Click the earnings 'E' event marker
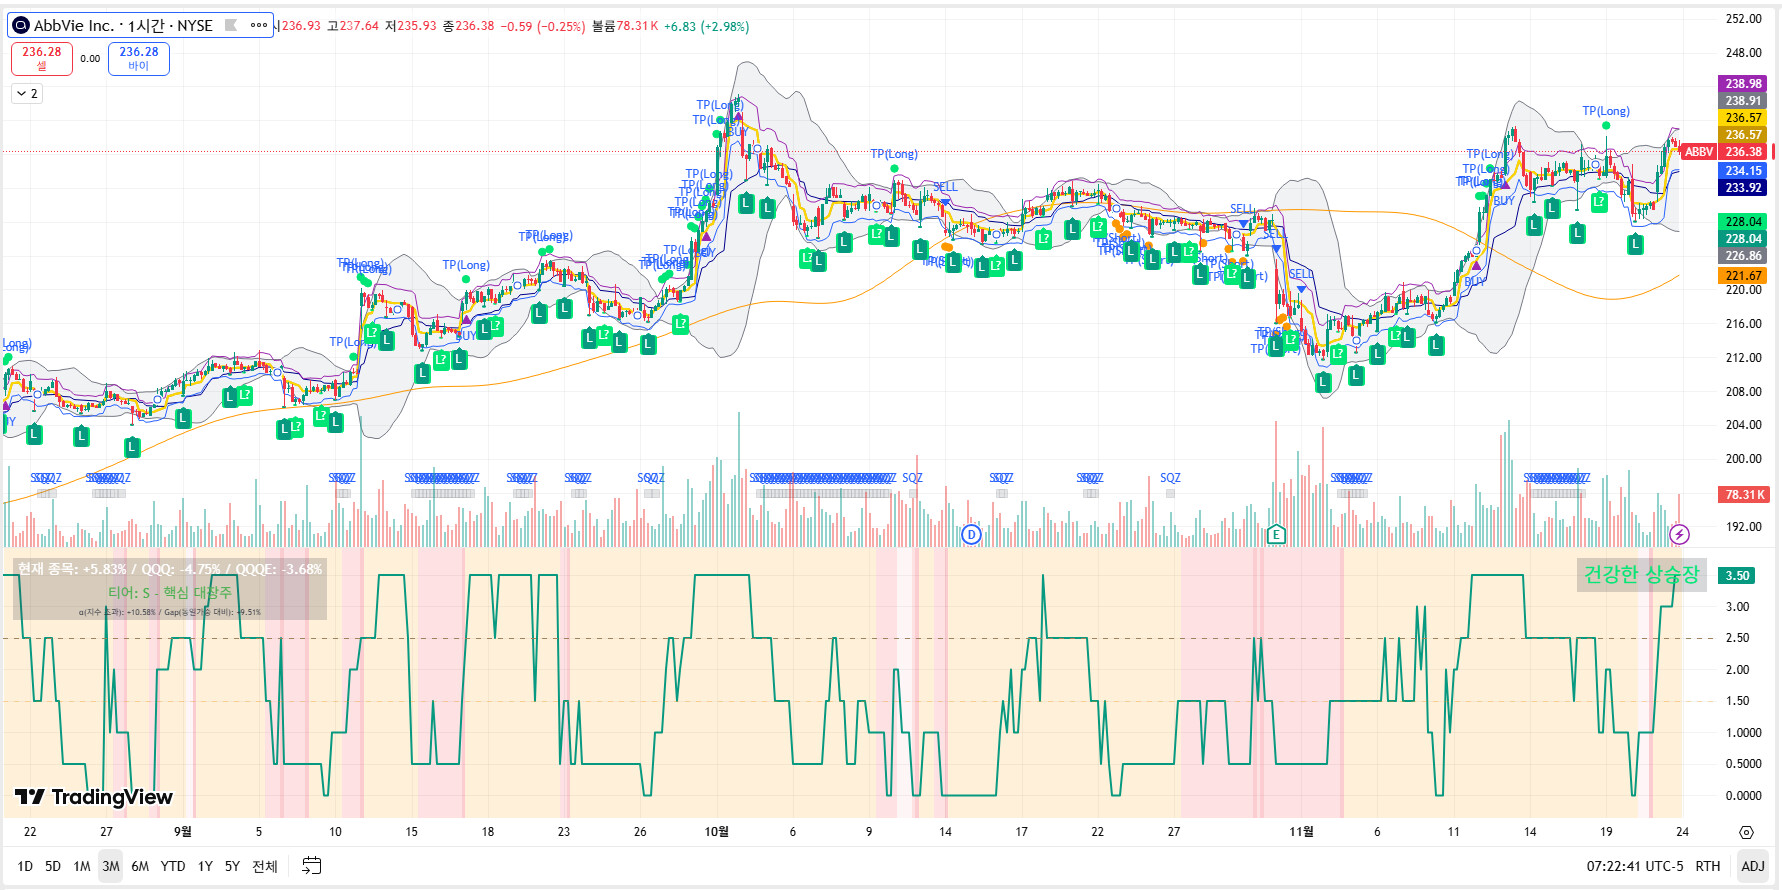This screenshot has width=1782, height=890. pos(1276,534)
